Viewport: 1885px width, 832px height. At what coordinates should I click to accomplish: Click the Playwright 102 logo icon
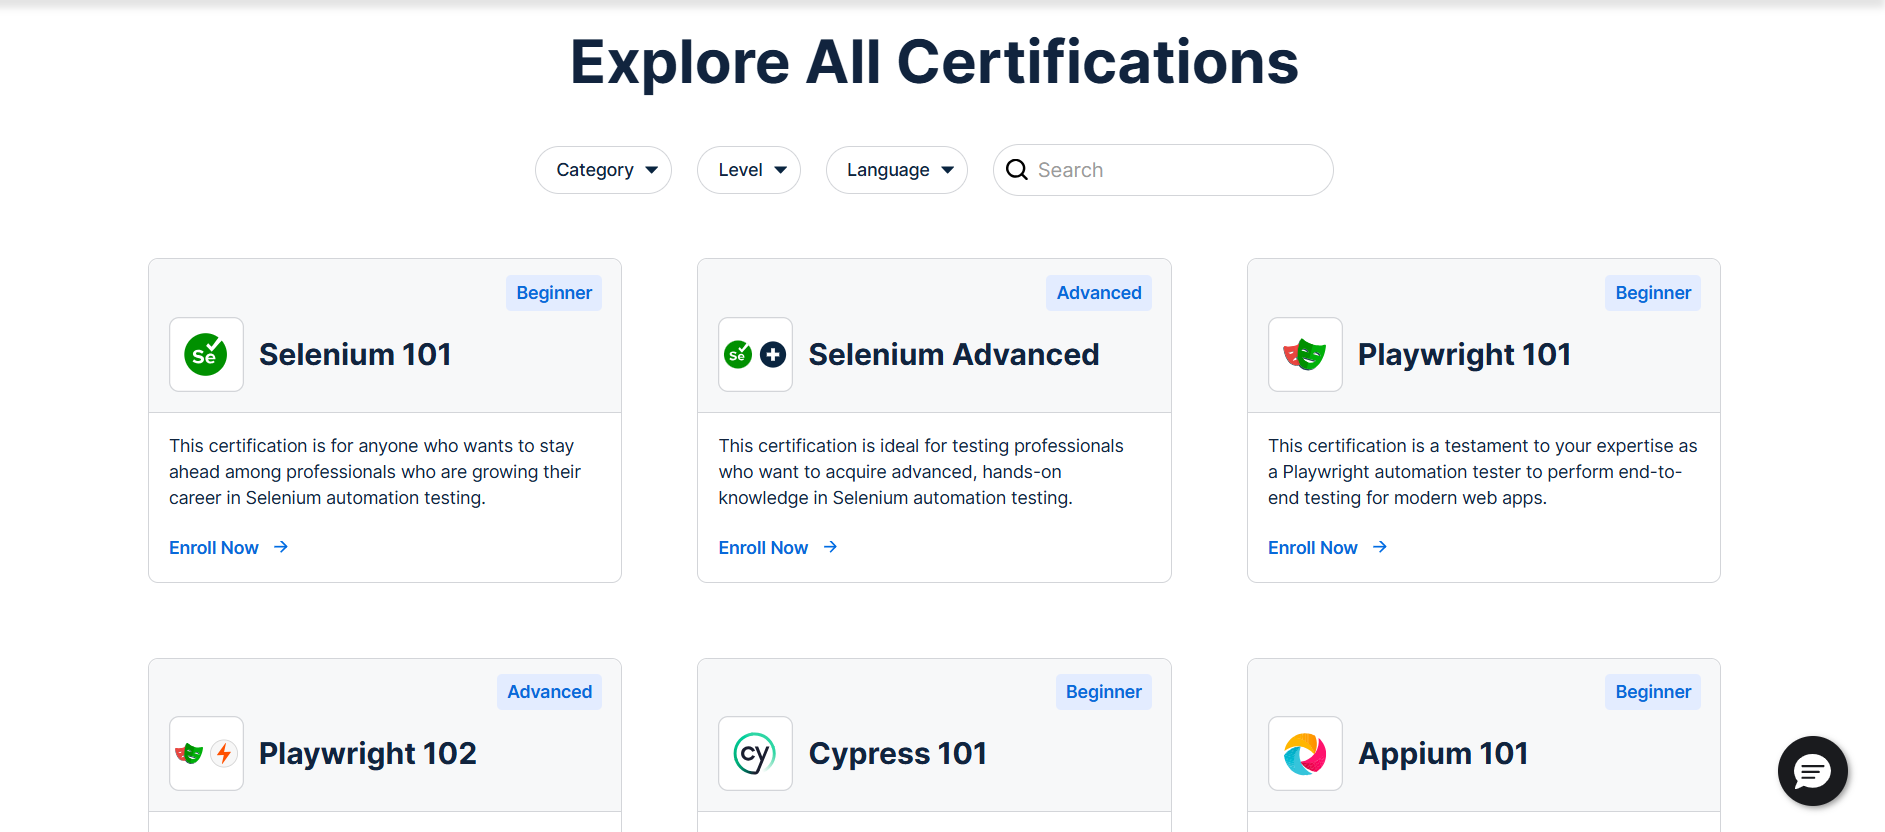point(206,753)
